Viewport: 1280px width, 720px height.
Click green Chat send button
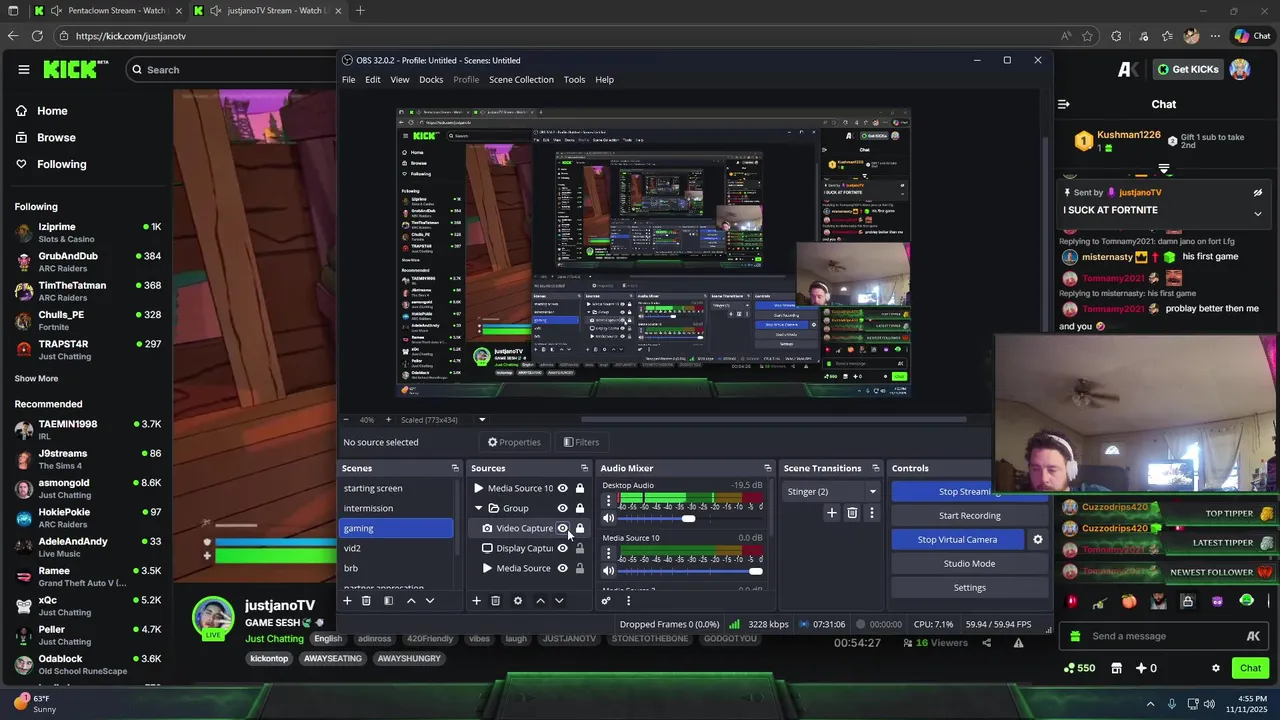1250,668
